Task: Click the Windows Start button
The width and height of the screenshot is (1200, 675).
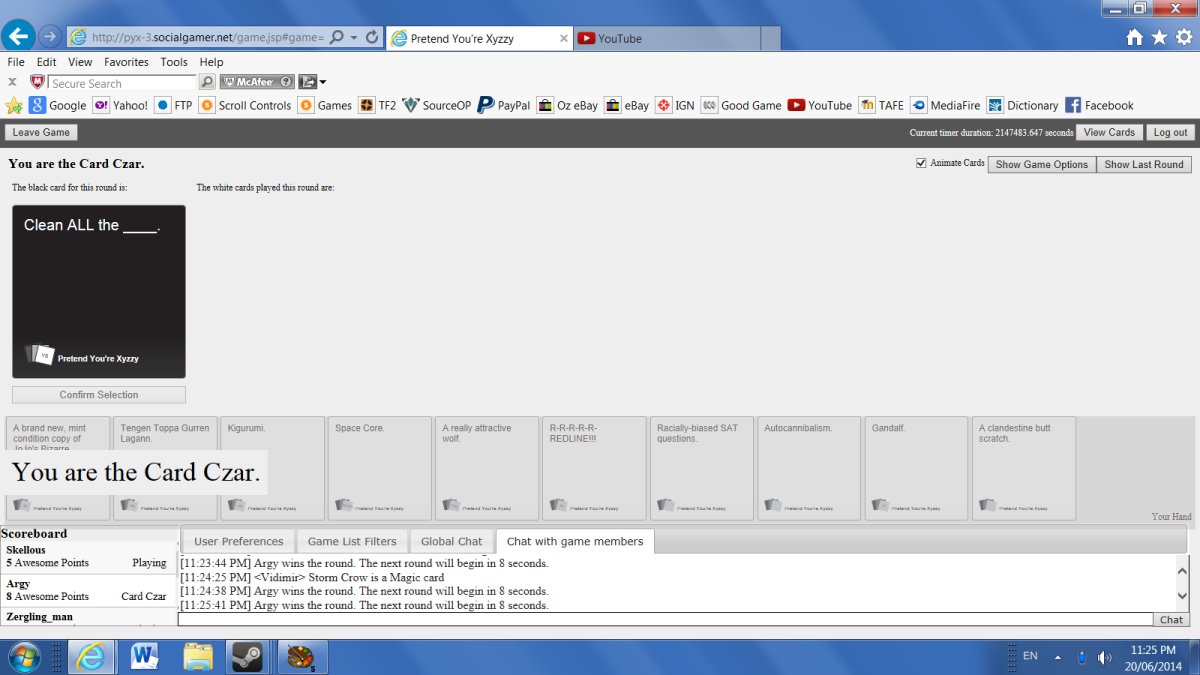Action: 24,657
